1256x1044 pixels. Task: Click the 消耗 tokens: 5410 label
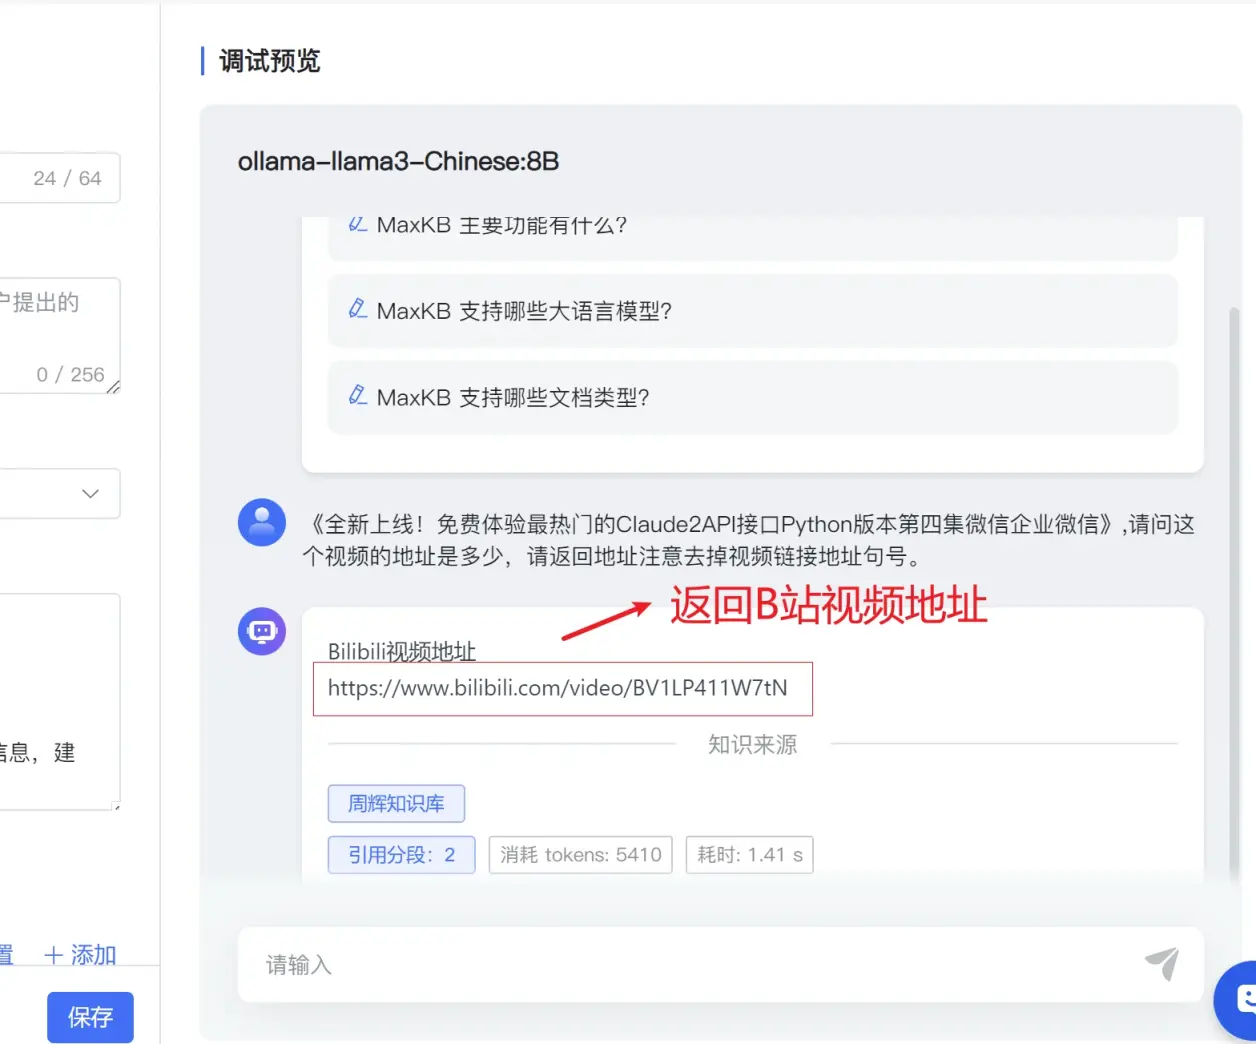click(580, 855)
